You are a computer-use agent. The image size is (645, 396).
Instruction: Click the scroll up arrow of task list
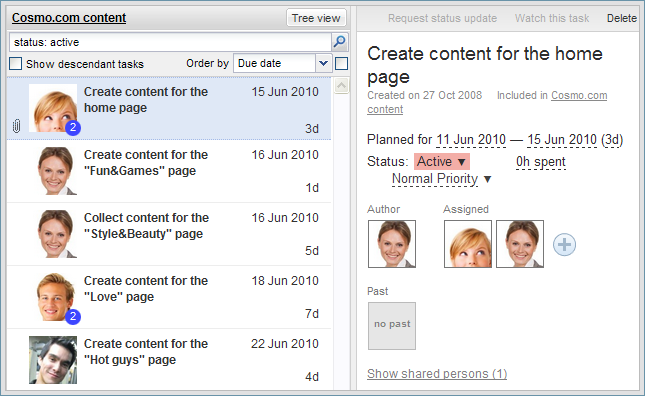point(341,86)
